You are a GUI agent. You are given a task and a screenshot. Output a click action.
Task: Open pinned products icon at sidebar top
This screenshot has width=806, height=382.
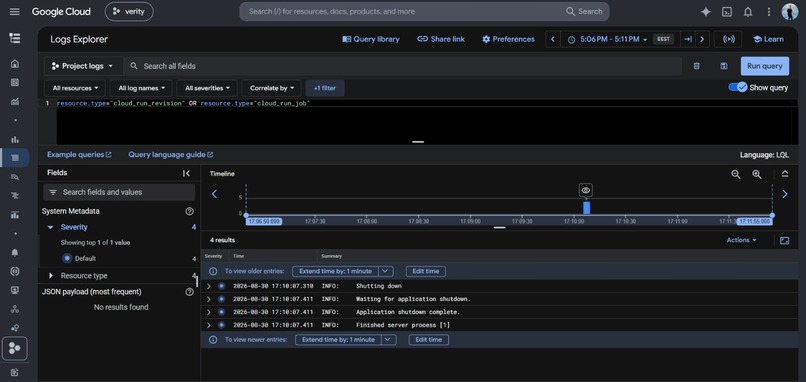click(15, 38)
